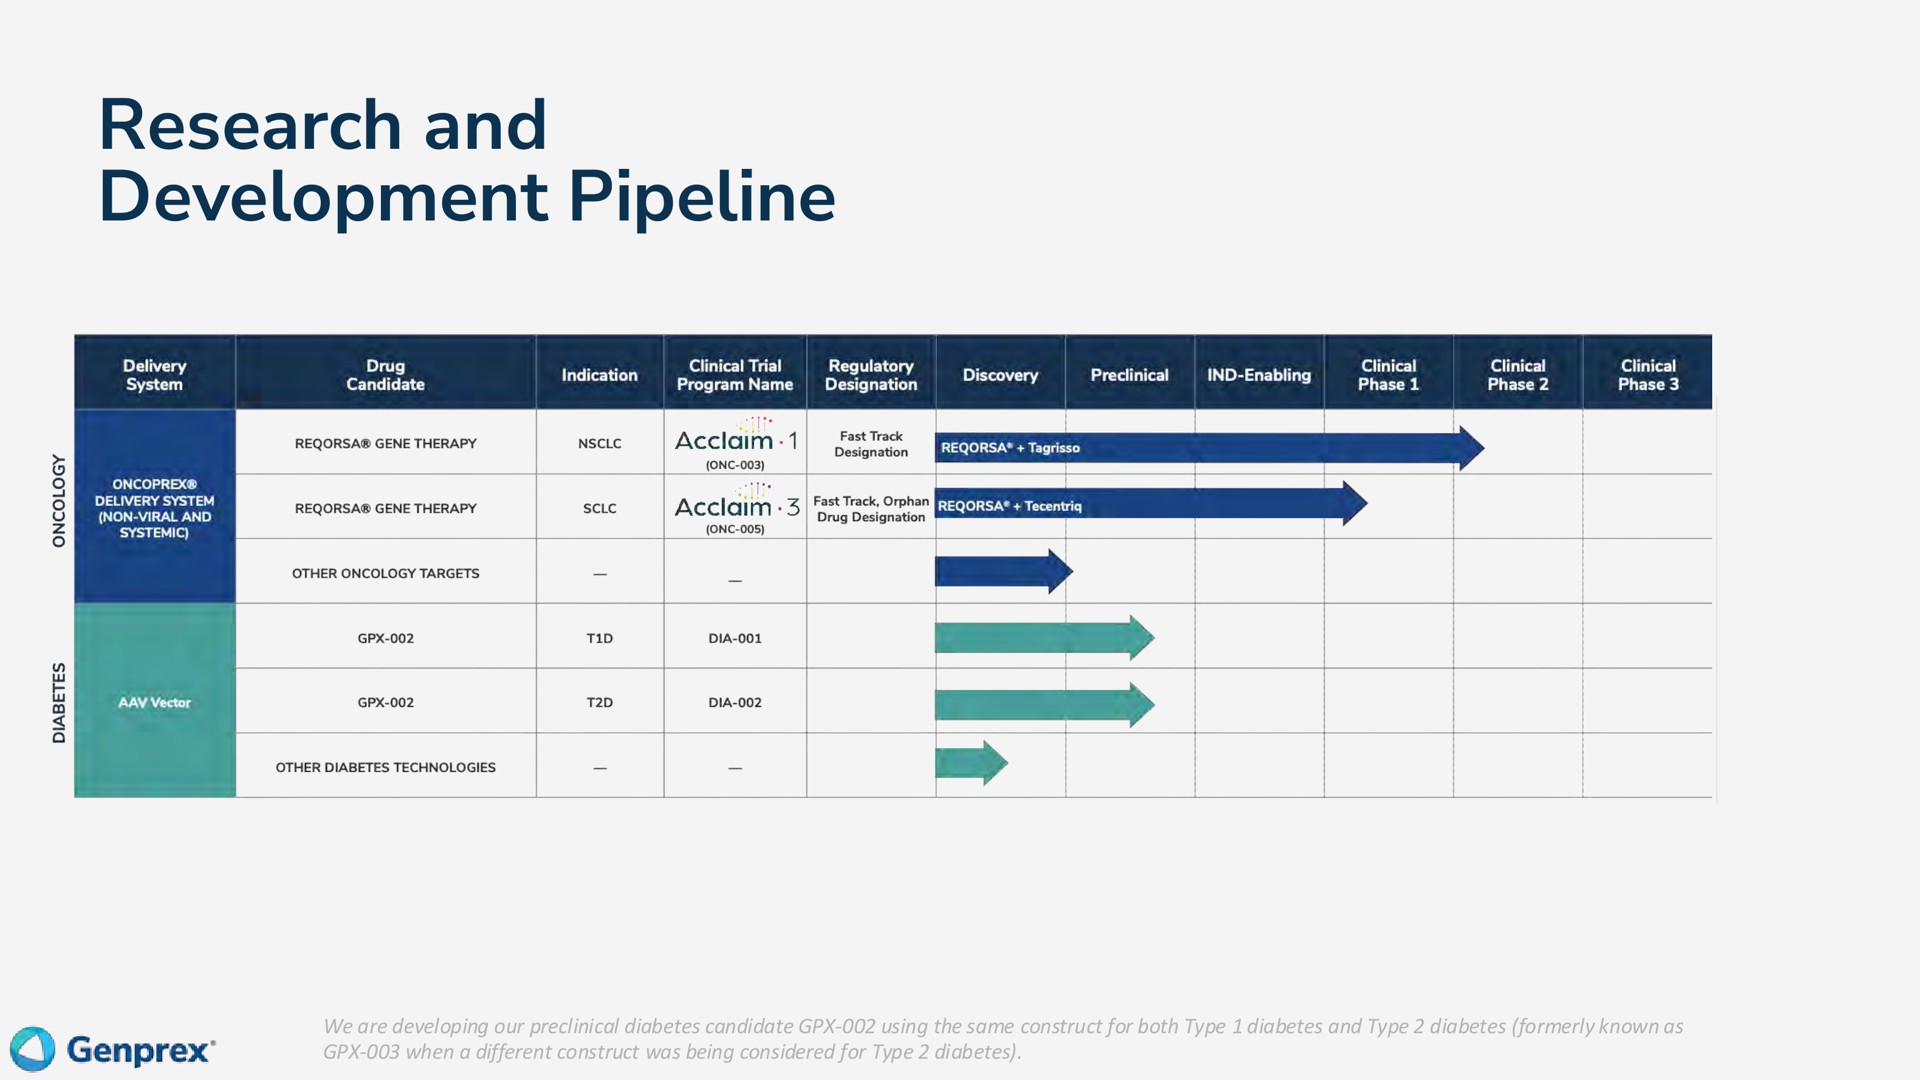Select the Preclinical column header
Image resolution: width=1920 pixels, height=1080 pixels.
[x=1130, y=373]
